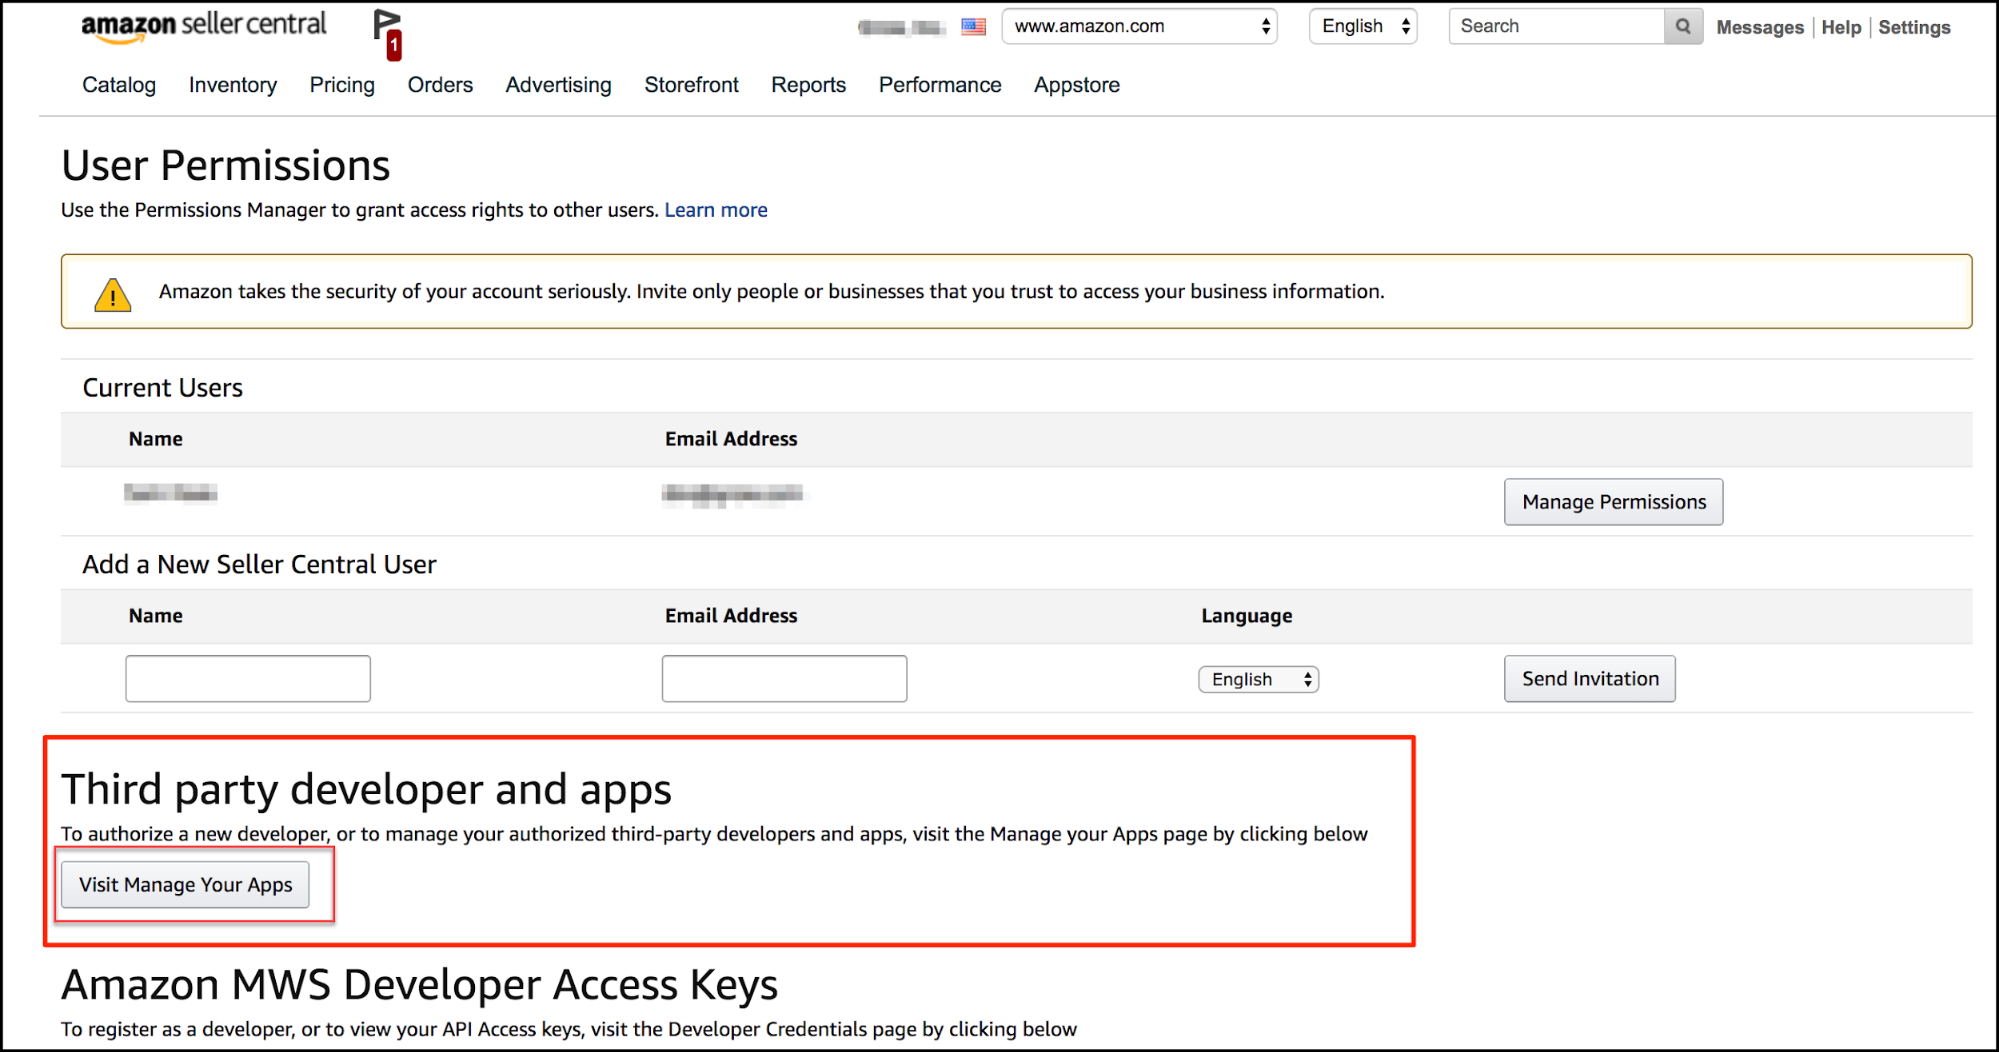Open the Catalog menu
Screen dimensions: 1999x1053
coord(119,85)
